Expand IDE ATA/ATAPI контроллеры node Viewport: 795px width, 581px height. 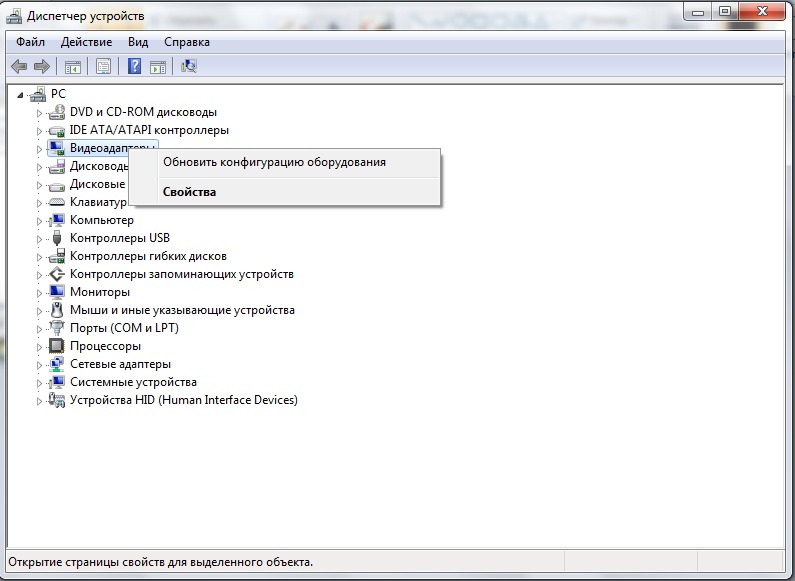pyautogui.click(x=39, y=131)
